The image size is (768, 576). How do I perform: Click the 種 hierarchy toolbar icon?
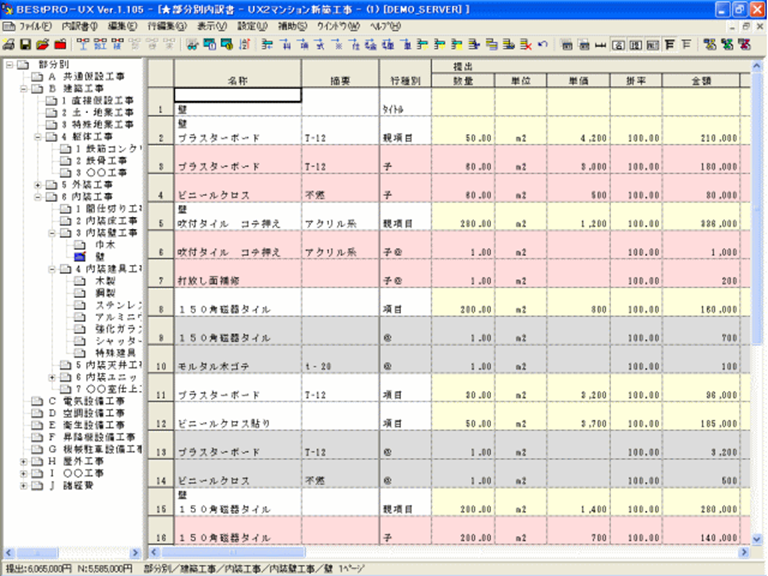[x=117, y=45]
